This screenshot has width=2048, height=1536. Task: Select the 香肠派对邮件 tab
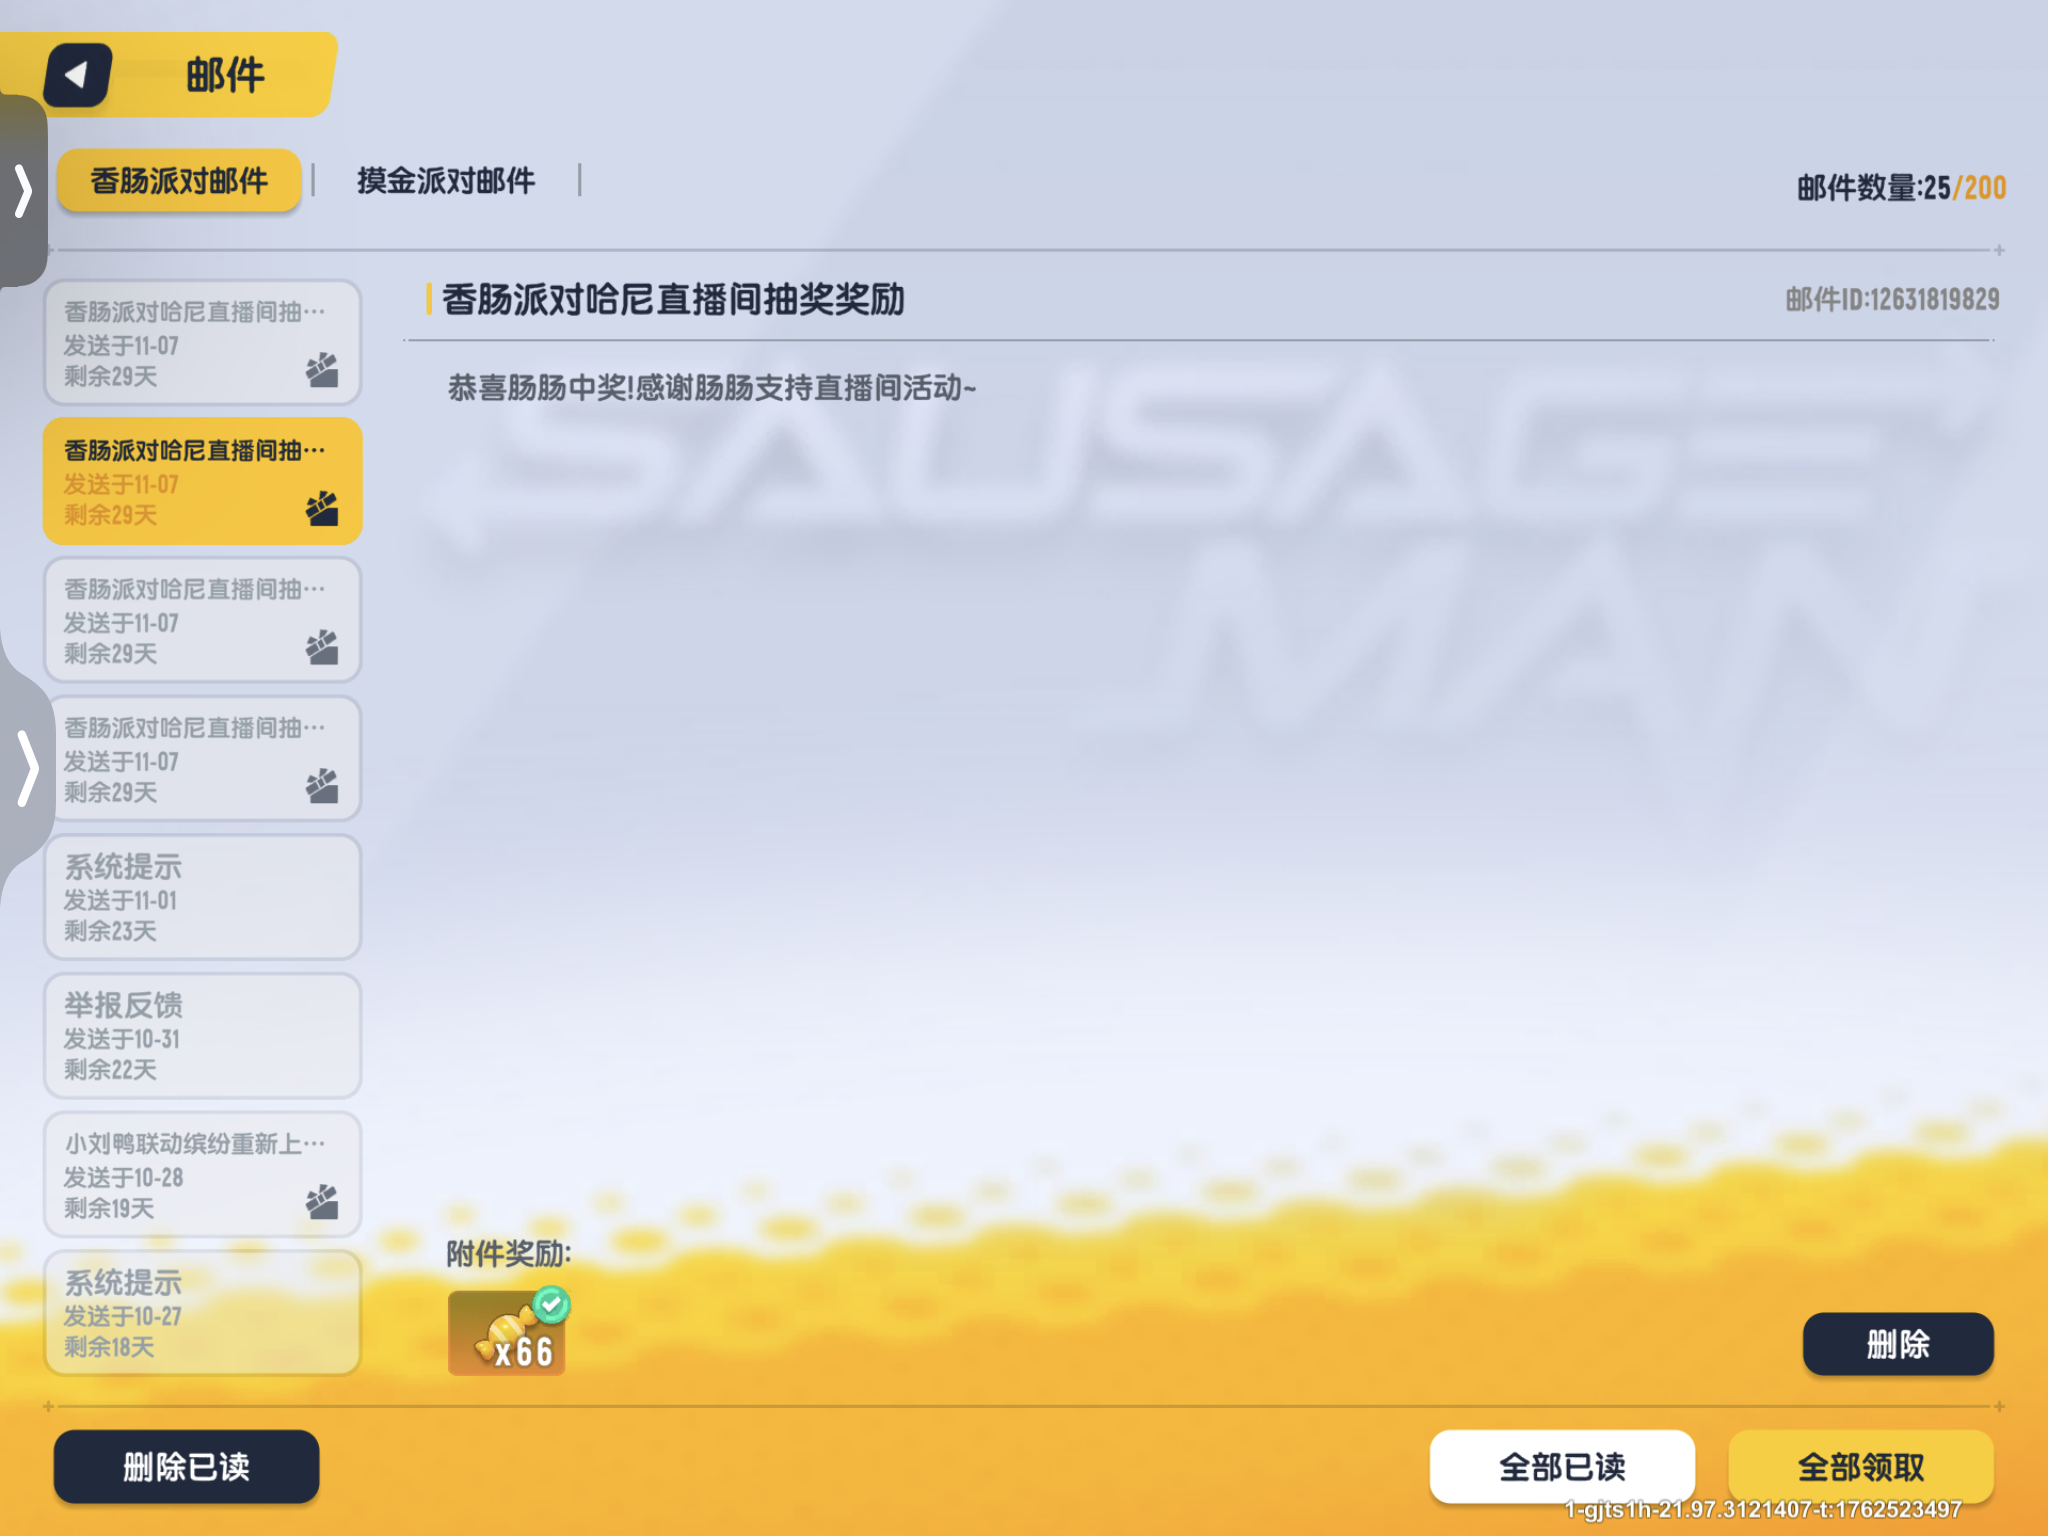(179, 181)
